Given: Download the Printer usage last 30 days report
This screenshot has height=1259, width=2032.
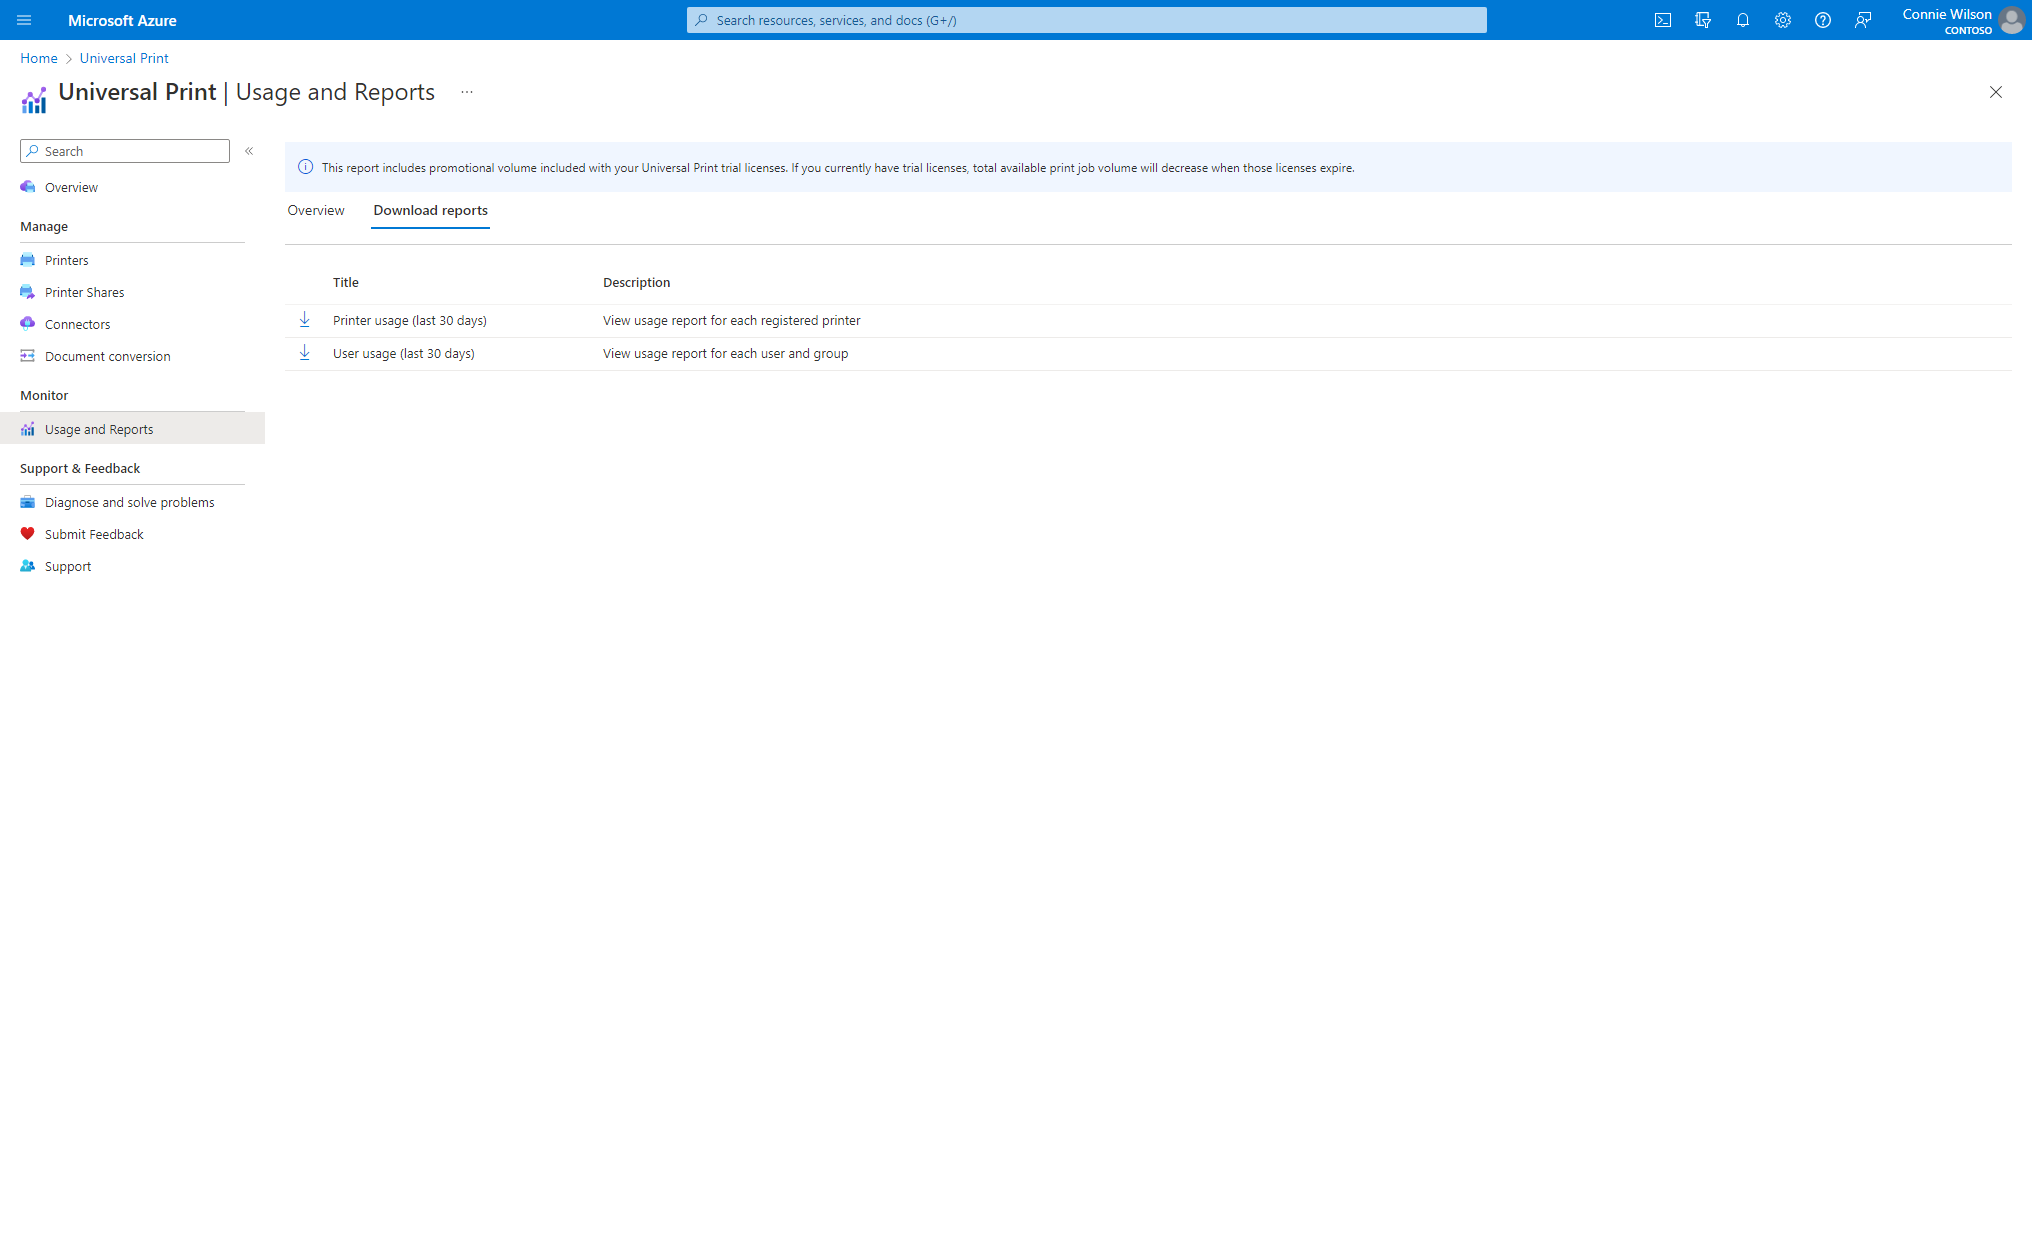Looking at the screenshot, I should coord(303,319).
